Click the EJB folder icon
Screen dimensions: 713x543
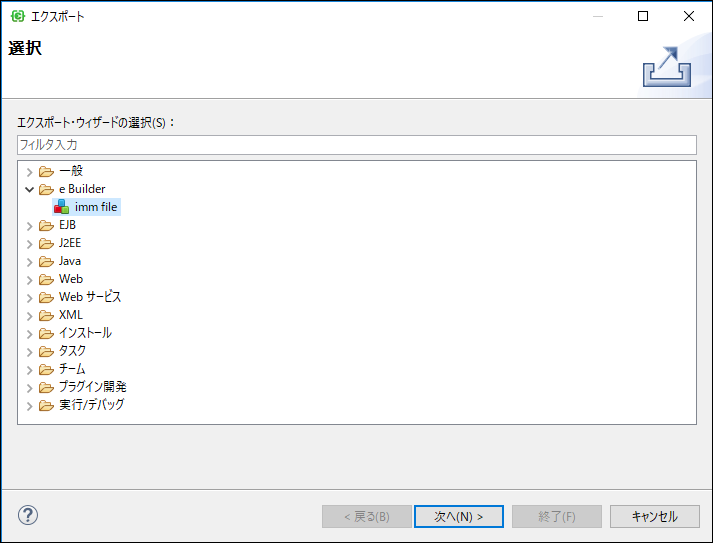pos(46,225)
